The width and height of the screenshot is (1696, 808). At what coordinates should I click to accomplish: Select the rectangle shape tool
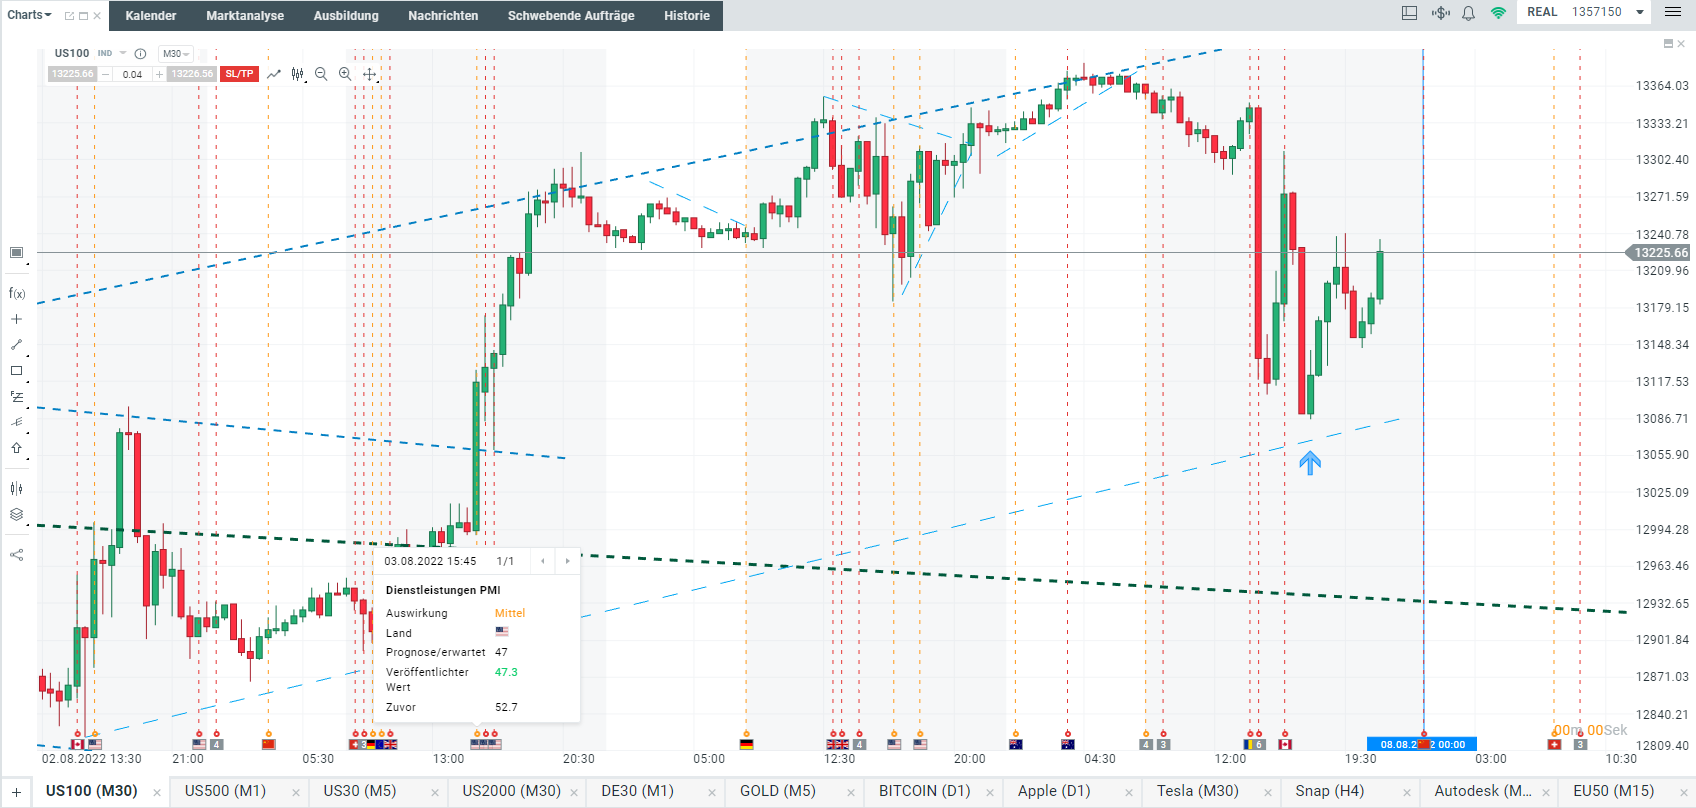click(16, 371)
